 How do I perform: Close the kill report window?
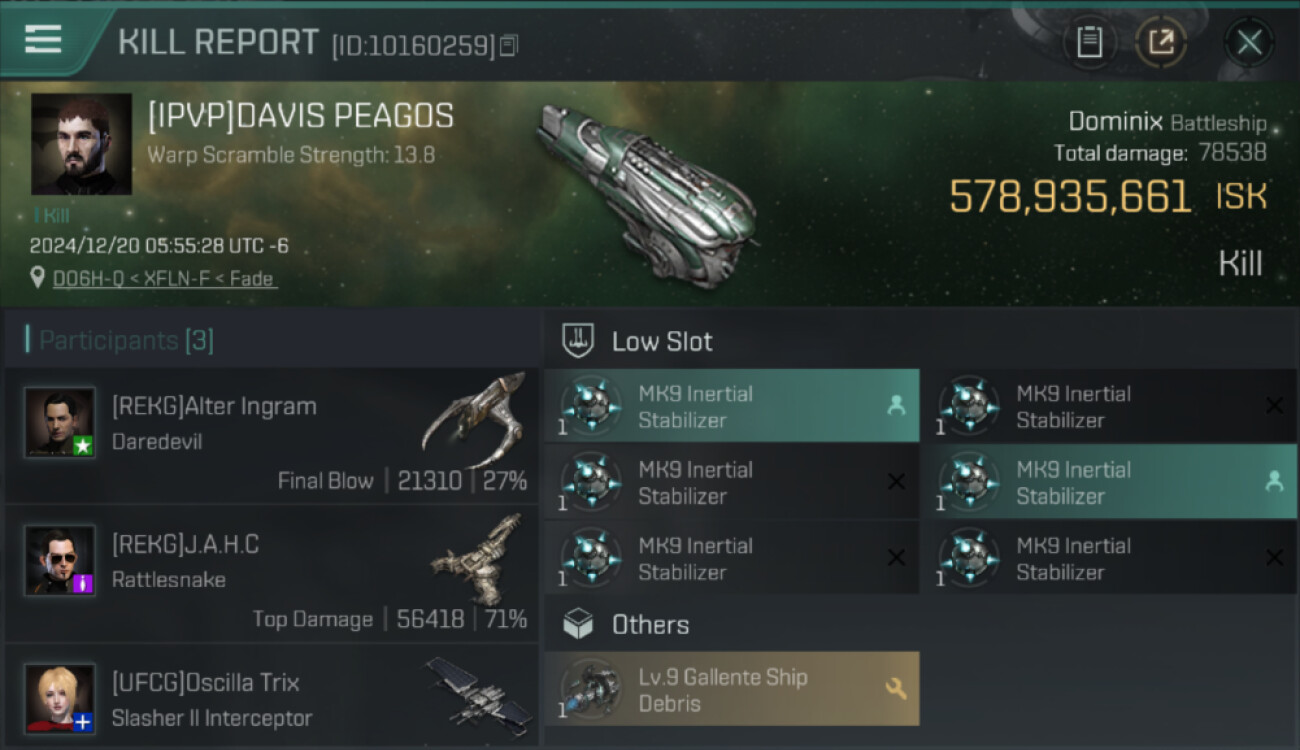pyautogui.click(x=1249, y=42)
